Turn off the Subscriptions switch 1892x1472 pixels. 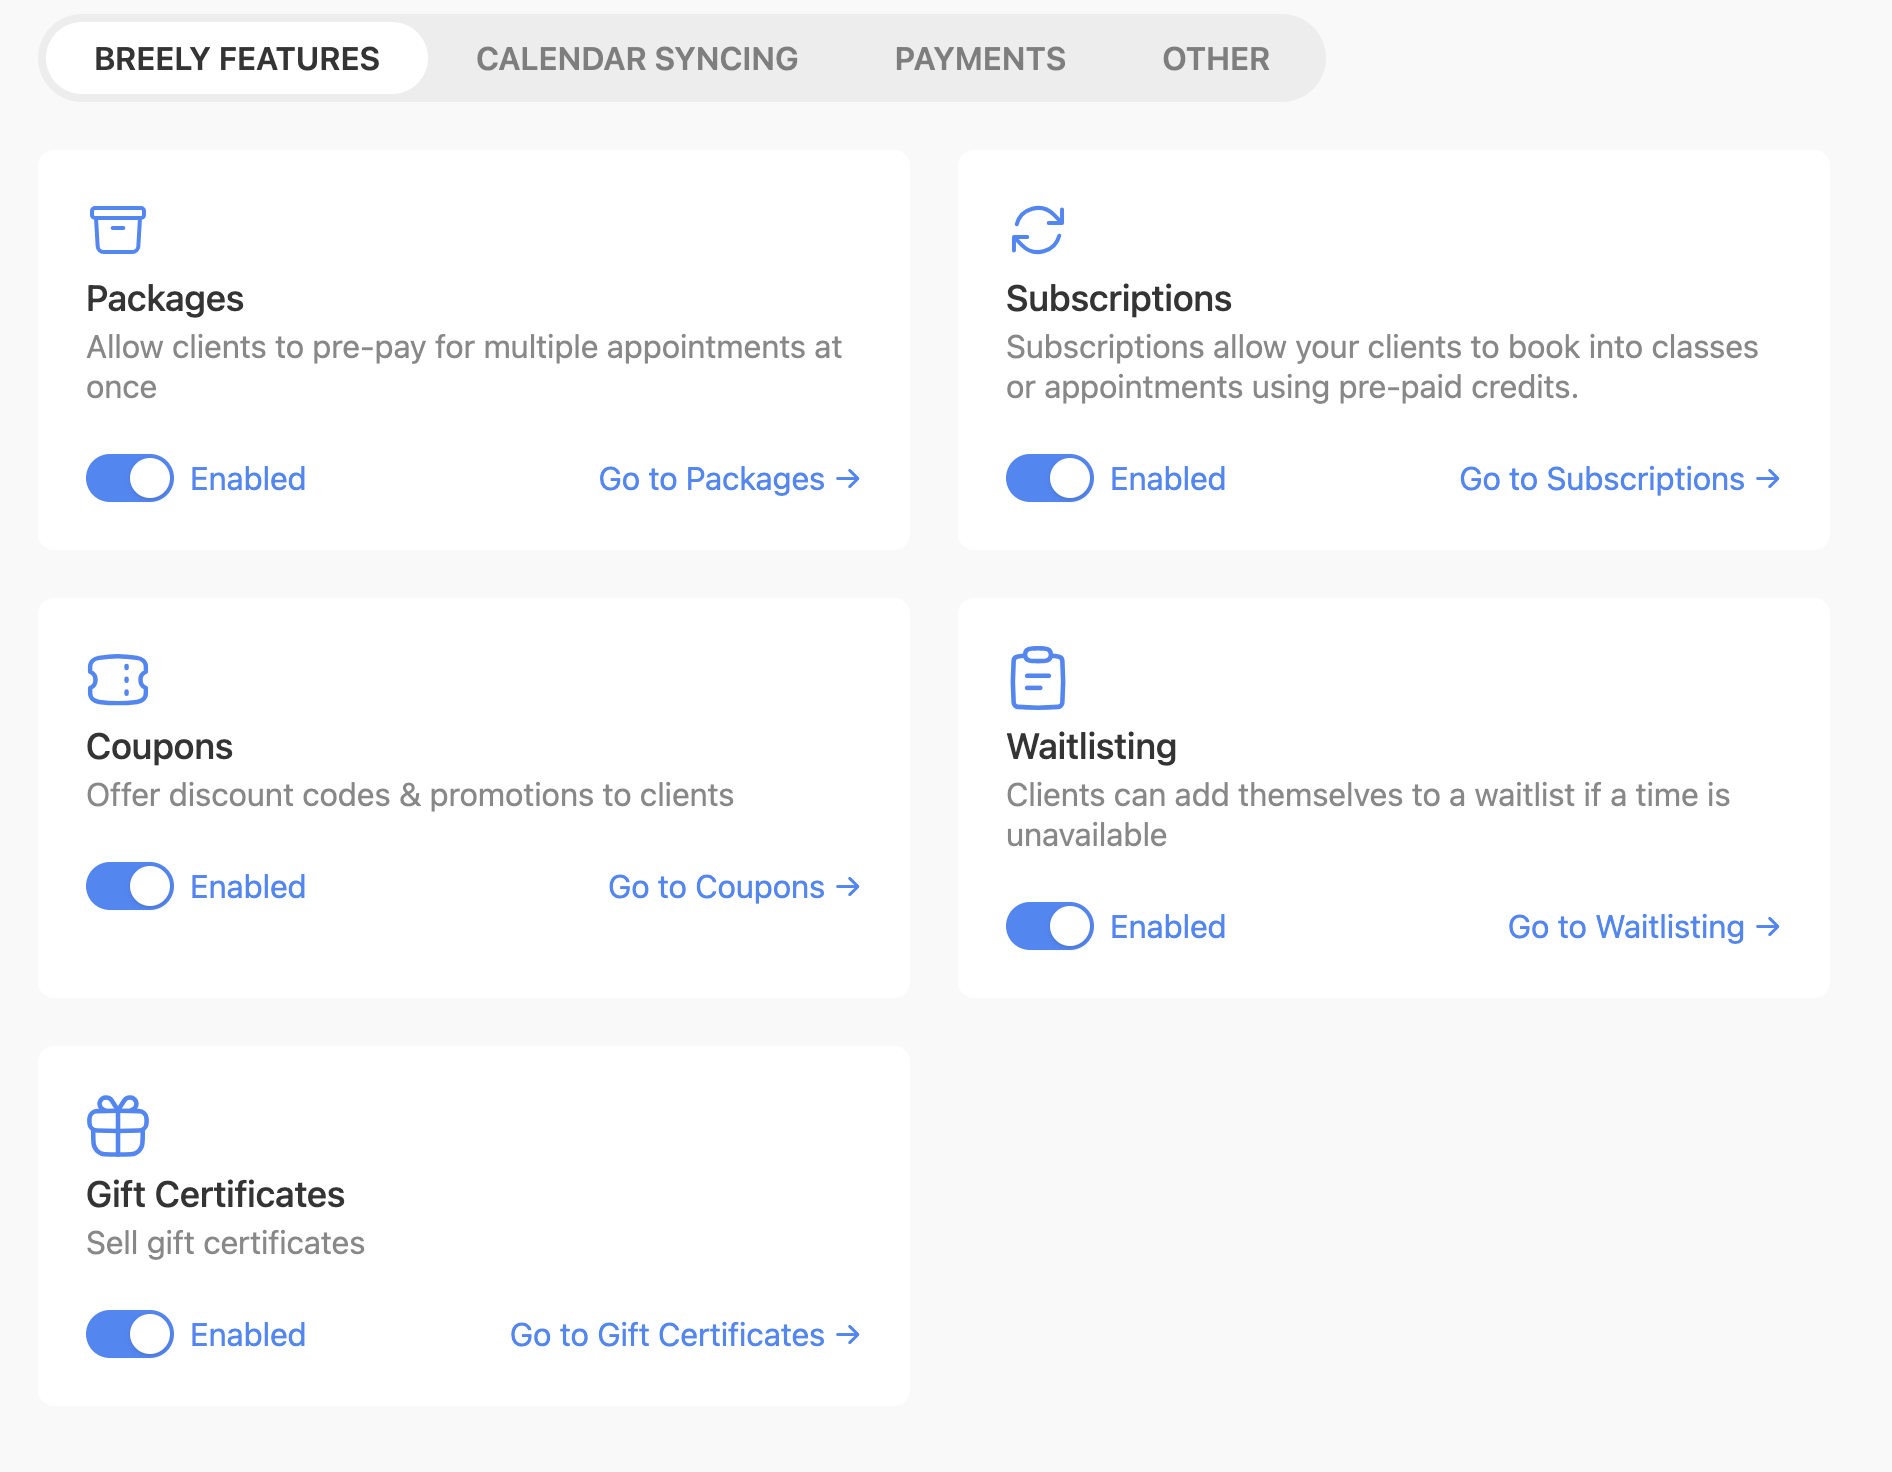click(x=1049, y=478)
